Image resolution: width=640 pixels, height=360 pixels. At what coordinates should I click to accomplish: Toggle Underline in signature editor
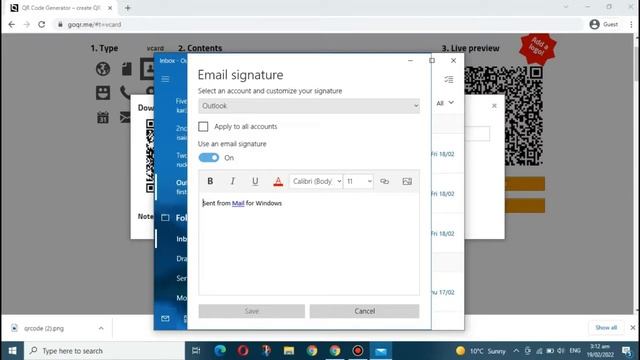[255, 181]
